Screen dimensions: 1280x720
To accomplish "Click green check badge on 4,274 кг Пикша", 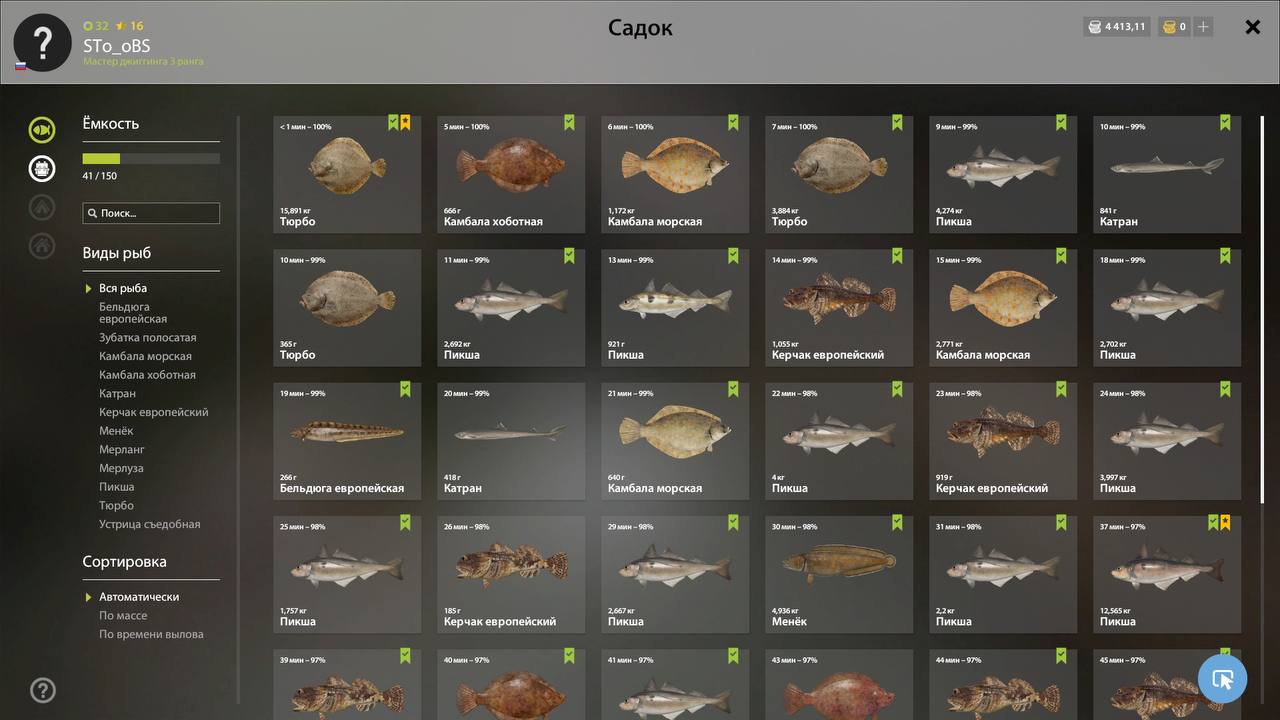I will [x=1061, y=122].
